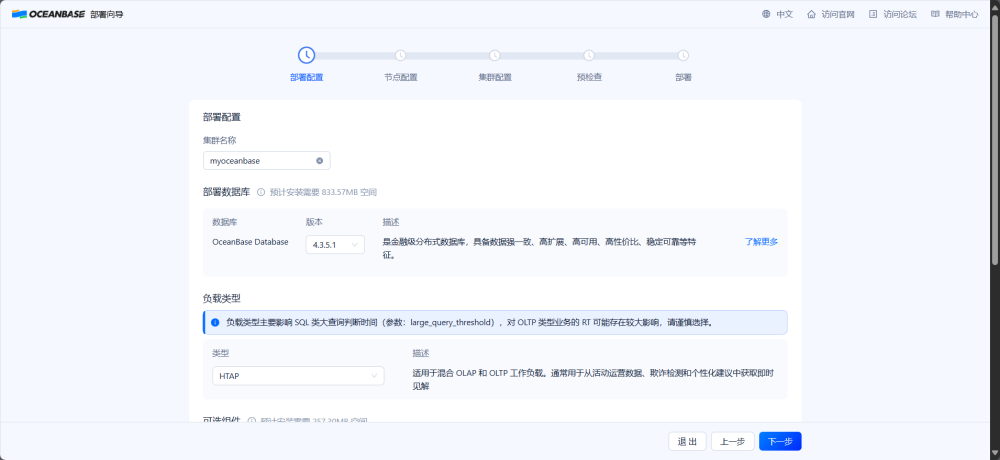Select the 节点配置 step label
Screen dimensions: 1000x460
point(401,78)
